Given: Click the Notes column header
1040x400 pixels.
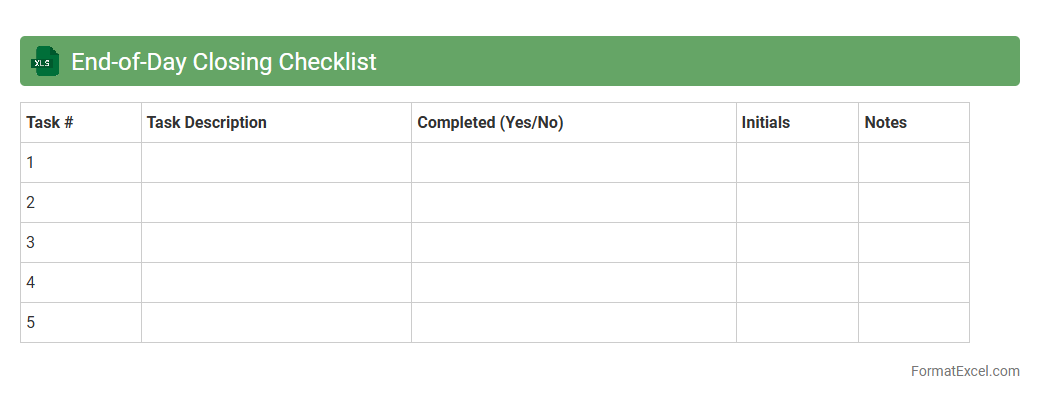Looking at the screenshot, I should pos(886,123).
